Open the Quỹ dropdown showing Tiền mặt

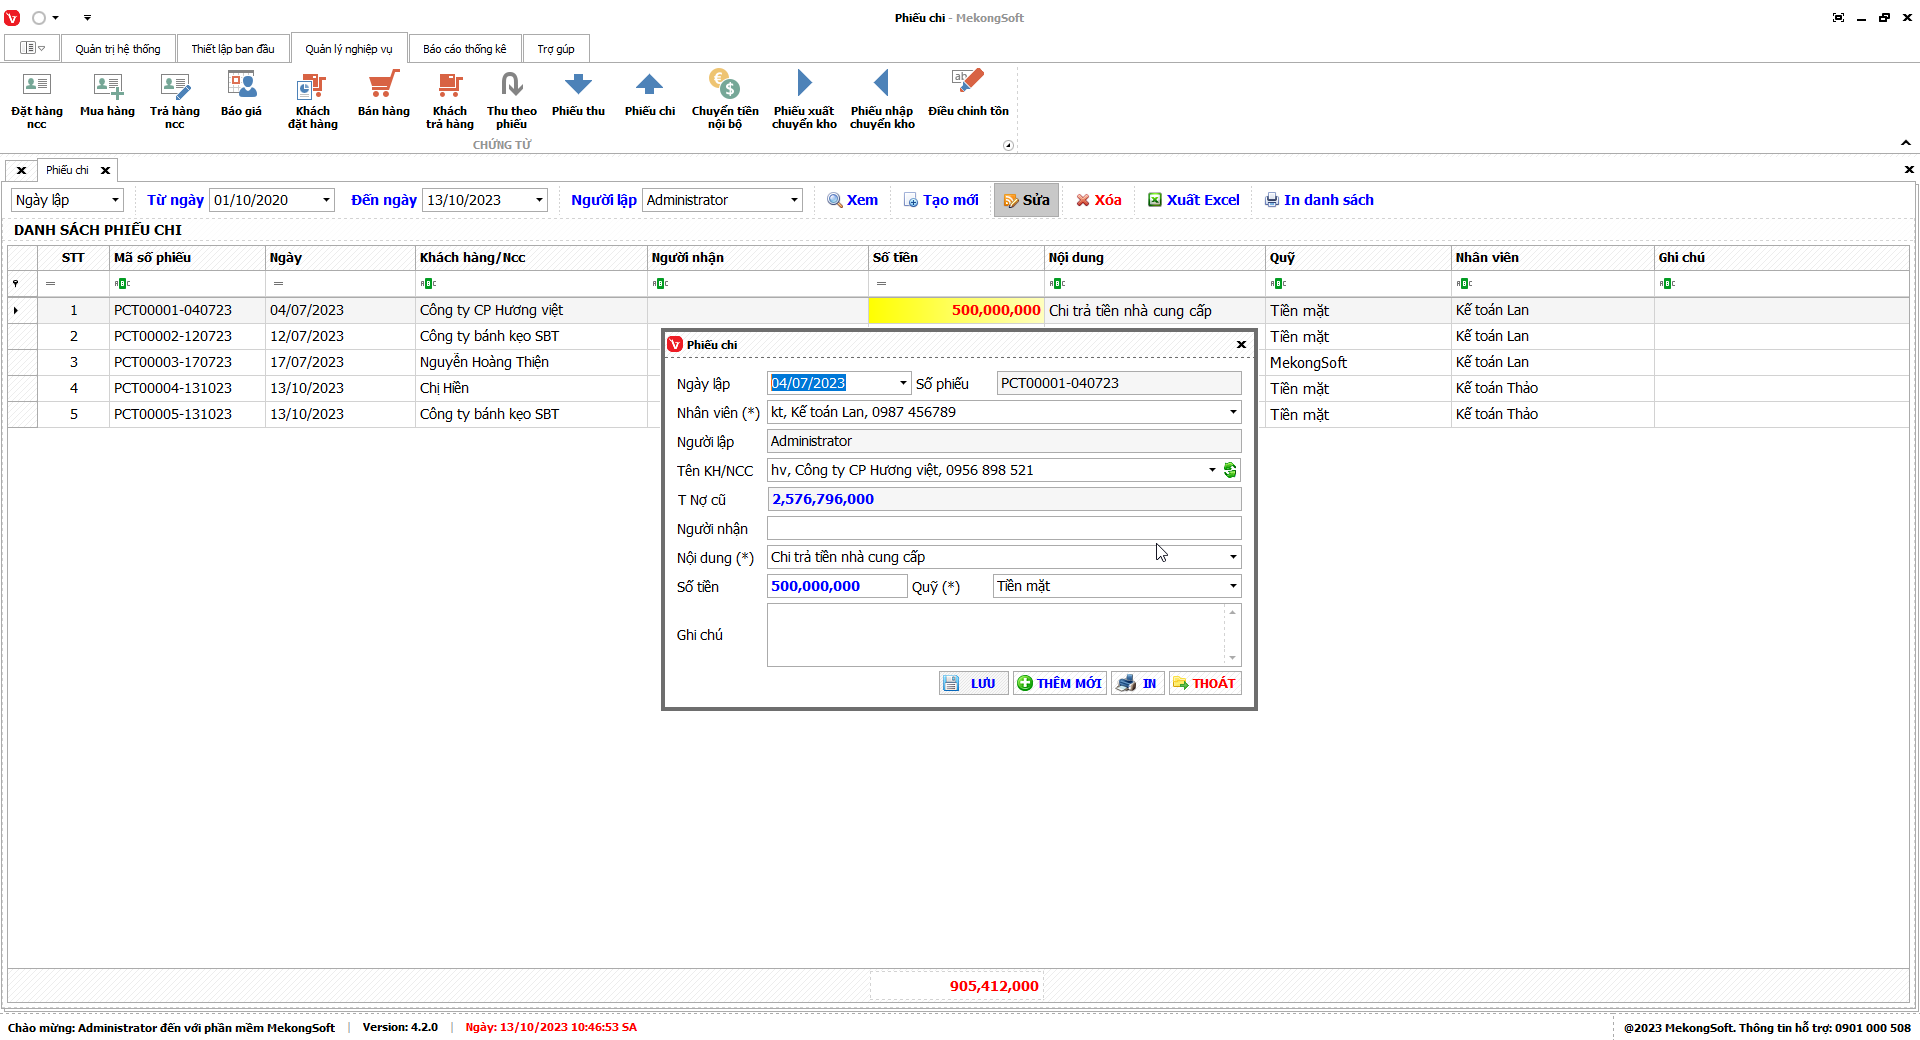pos(1232,586)
